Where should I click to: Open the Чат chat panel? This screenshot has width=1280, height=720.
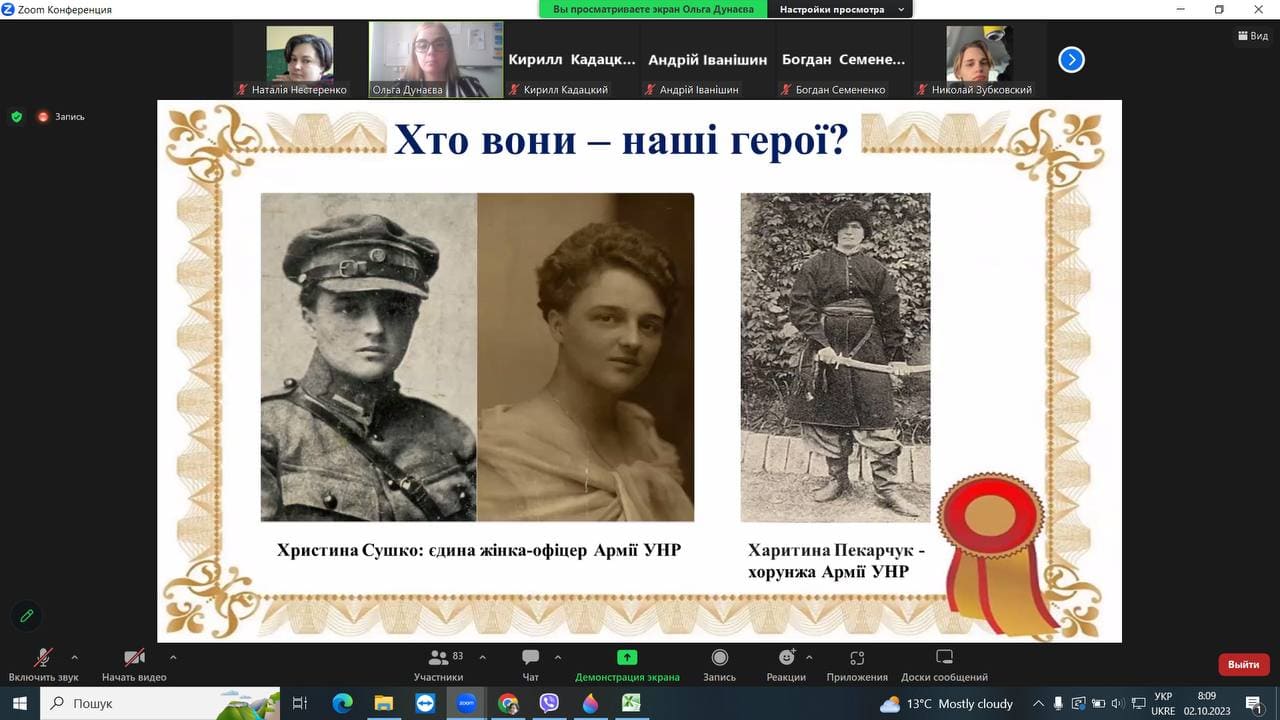point(530,664)
